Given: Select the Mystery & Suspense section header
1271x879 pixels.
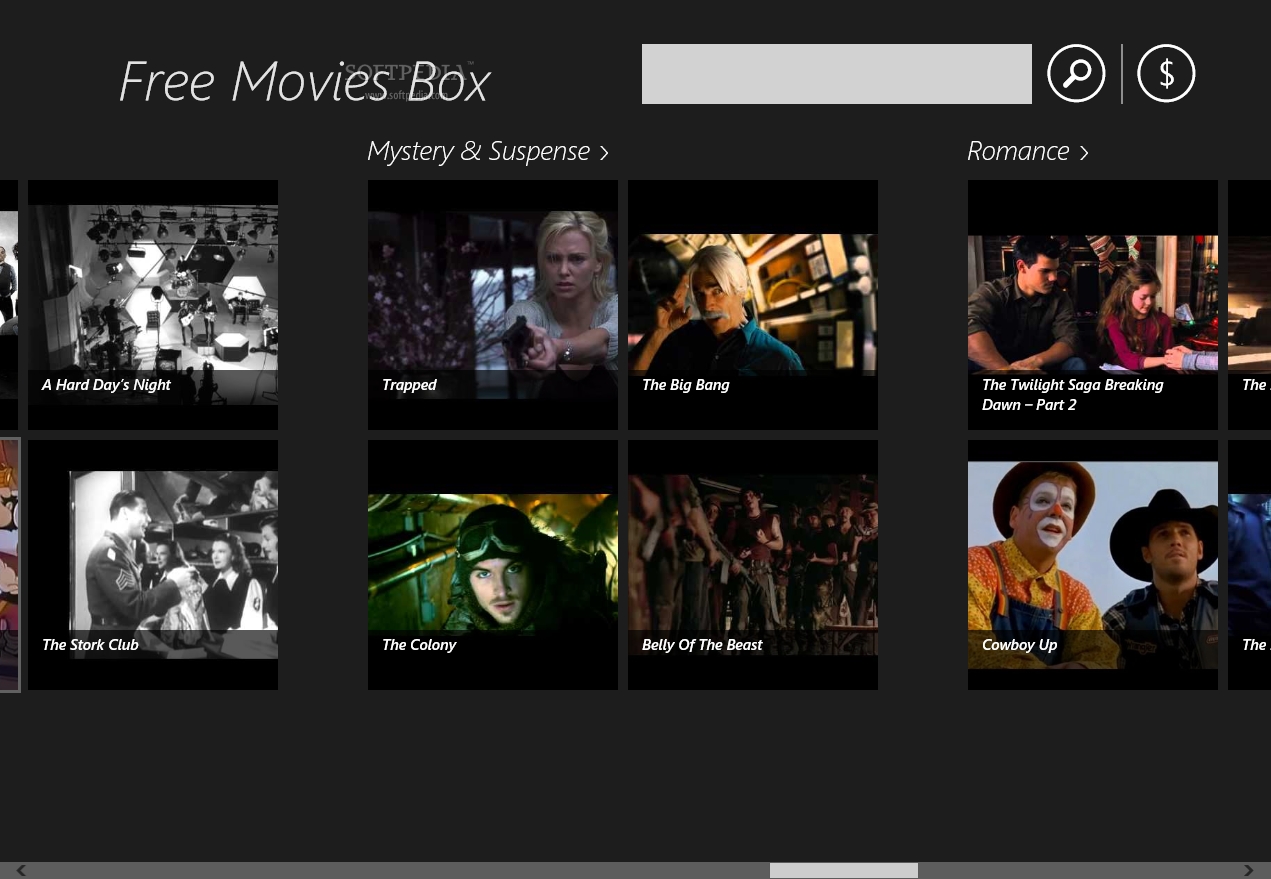Looking at the screenshot, I should pos(478,151).
